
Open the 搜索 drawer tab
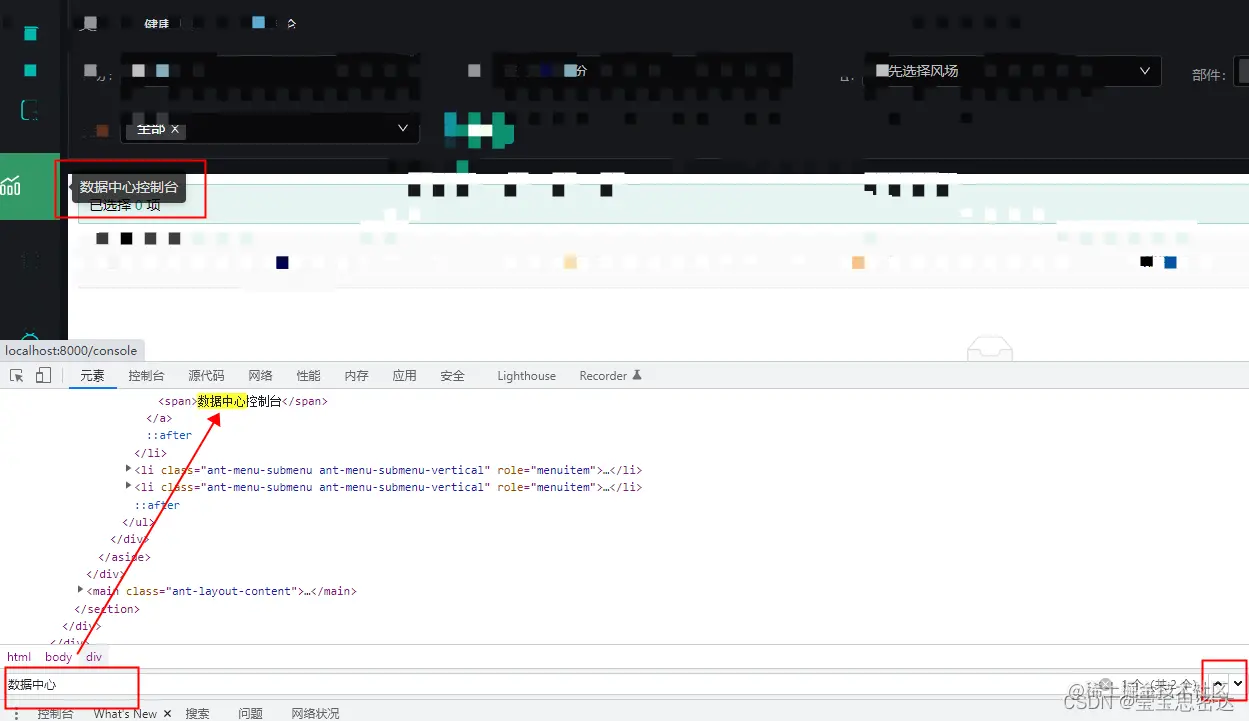pos(197,714)
